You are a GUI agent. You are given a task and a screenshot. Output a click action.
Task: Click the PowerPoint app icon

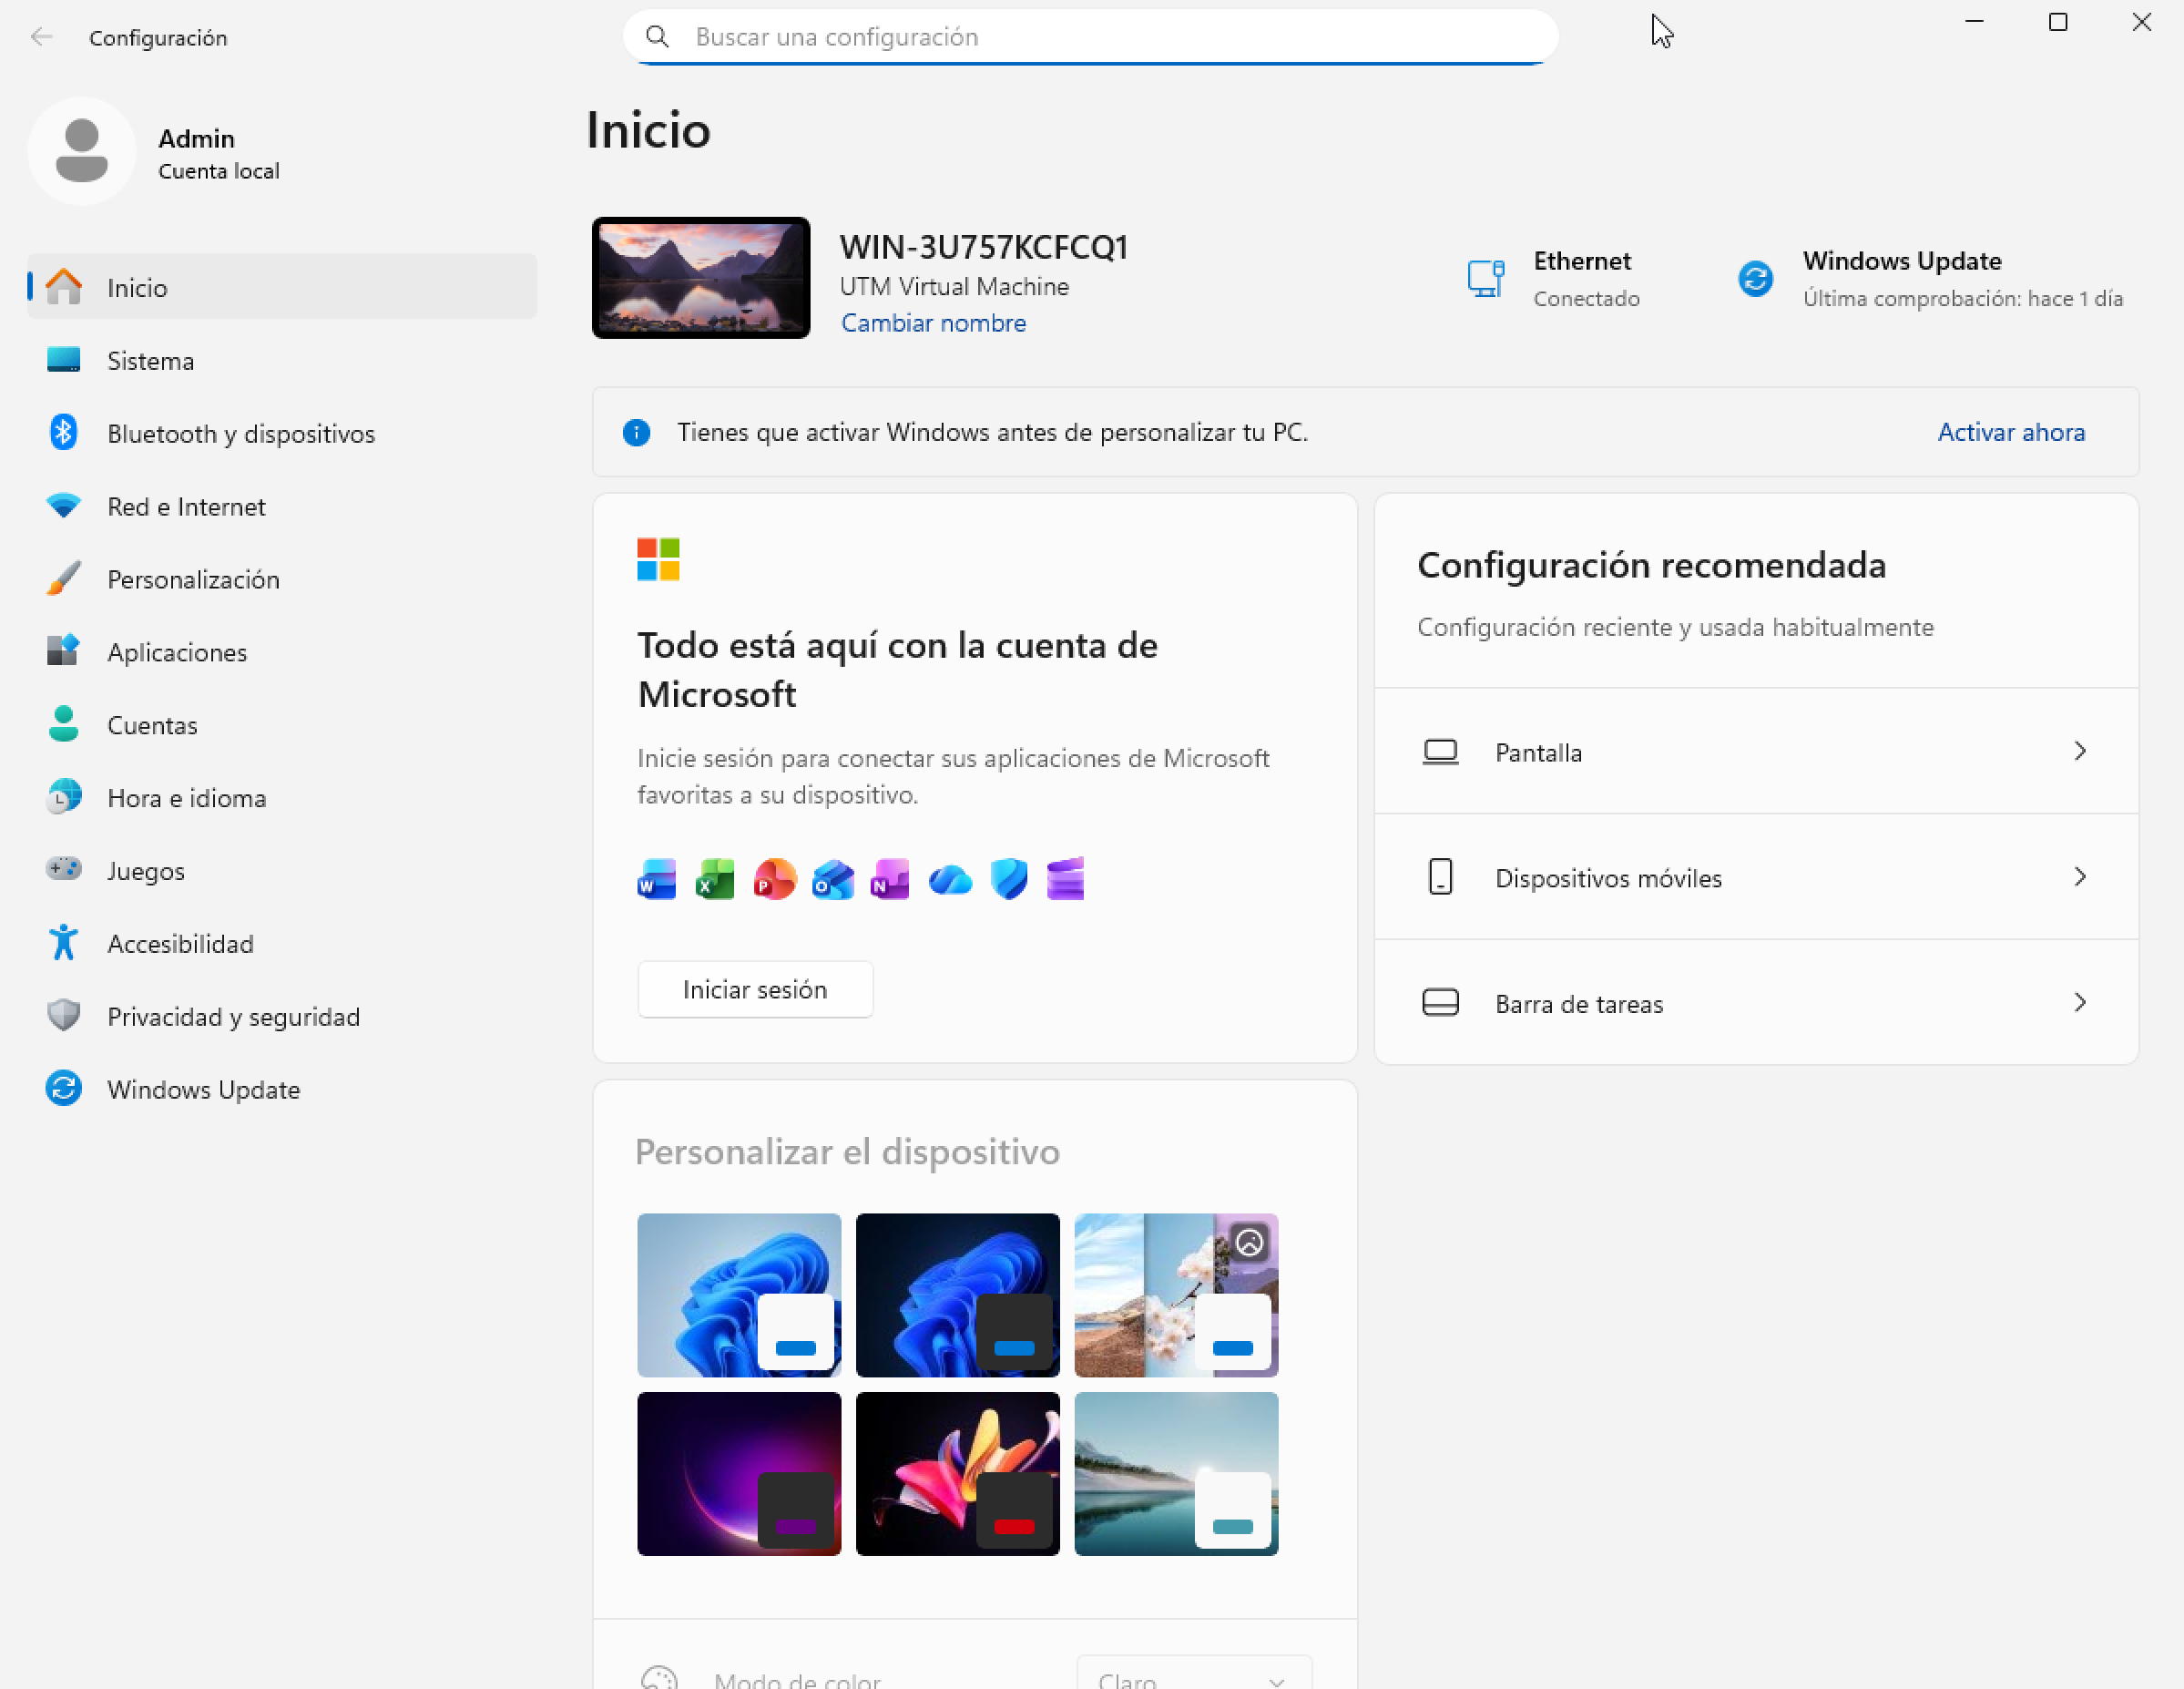774,879
